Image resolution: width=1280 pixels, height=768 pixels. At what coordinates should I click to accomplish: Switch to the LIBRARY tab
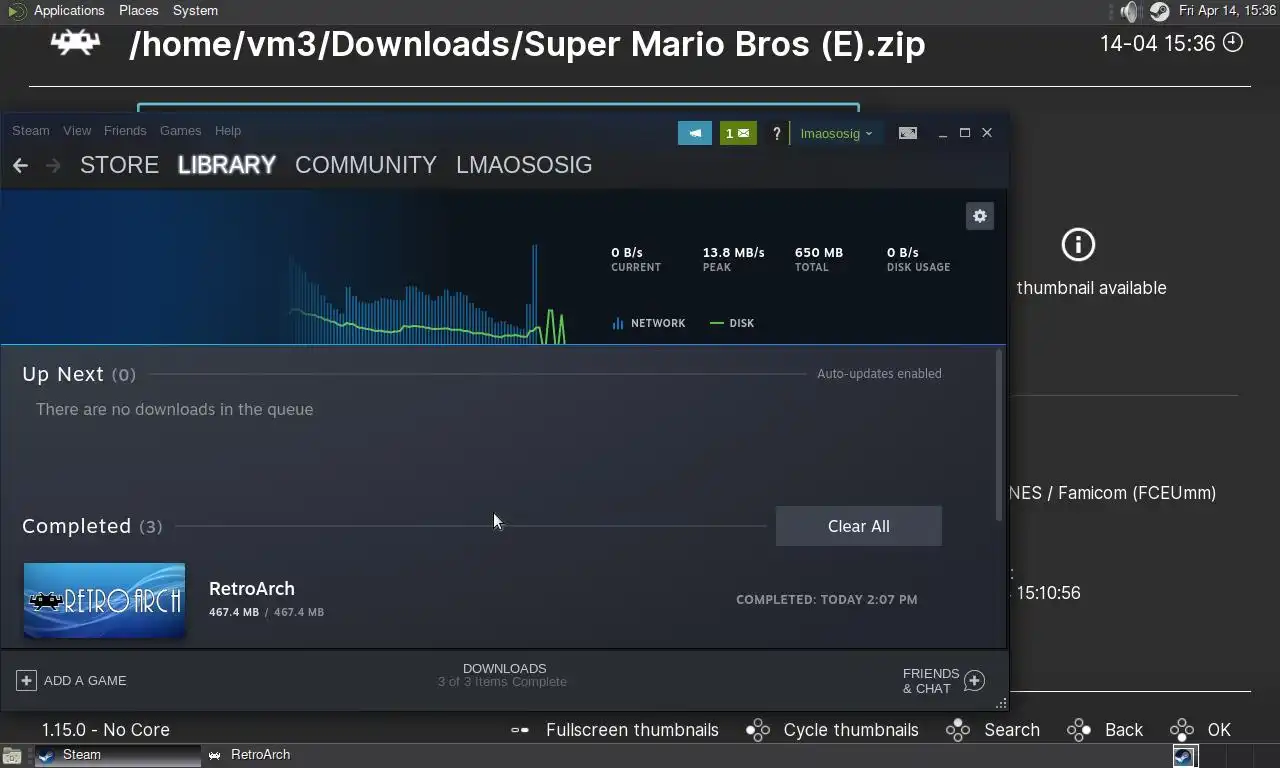pos(227,165)
